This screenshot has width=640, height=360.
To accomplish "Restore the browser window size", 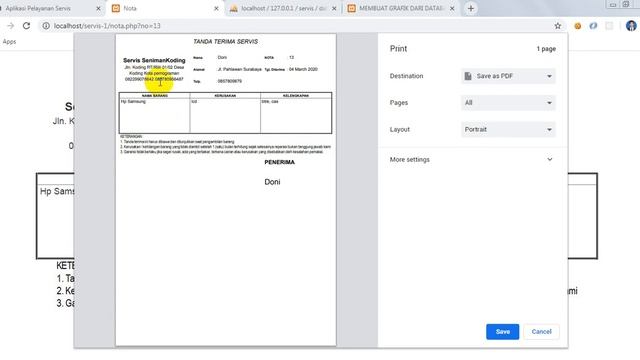I will [x=626, y=4].
